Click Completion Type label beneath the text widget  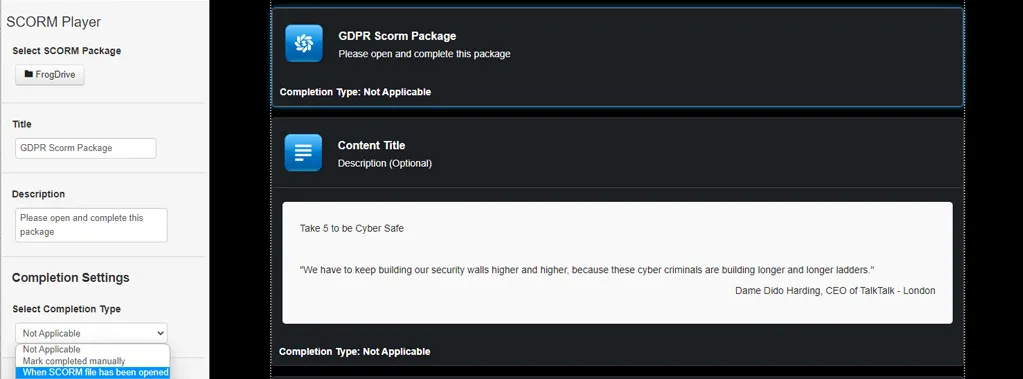coord(355,352)
